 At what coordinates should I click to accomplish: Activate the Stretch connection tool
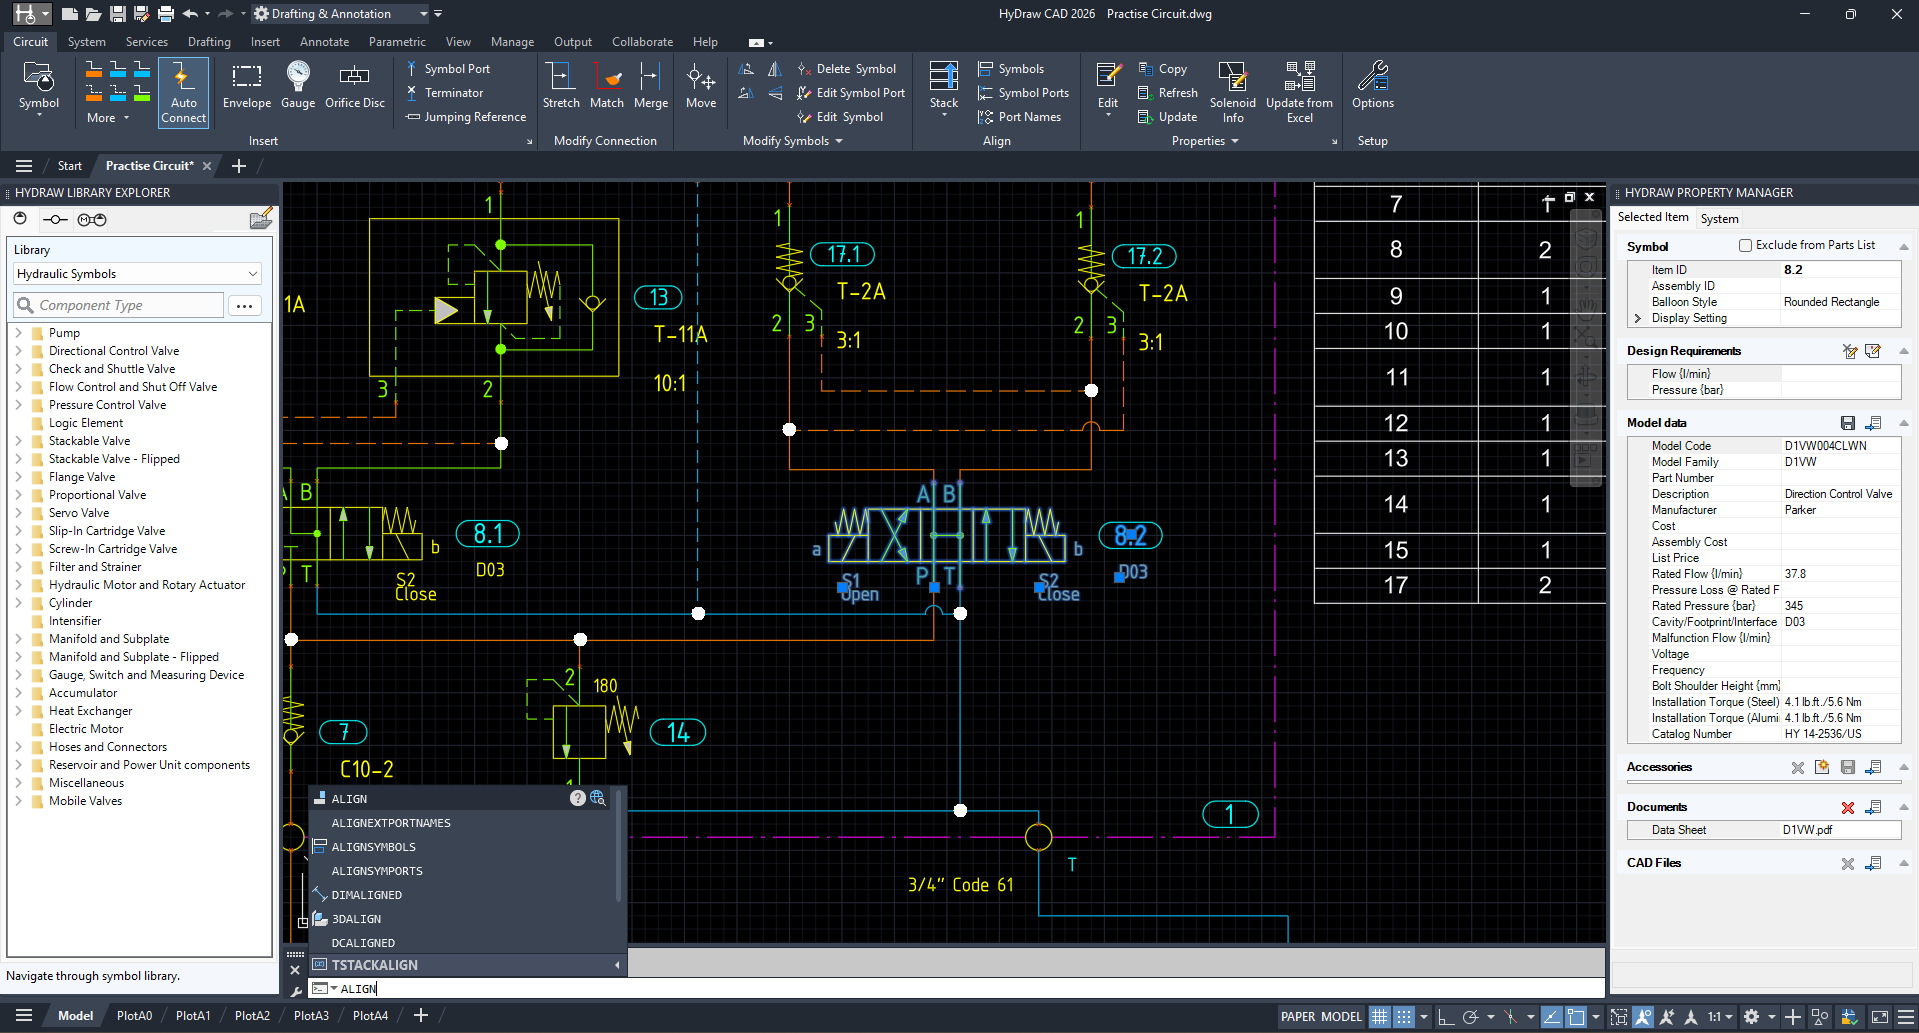click(x=562, y=90)
